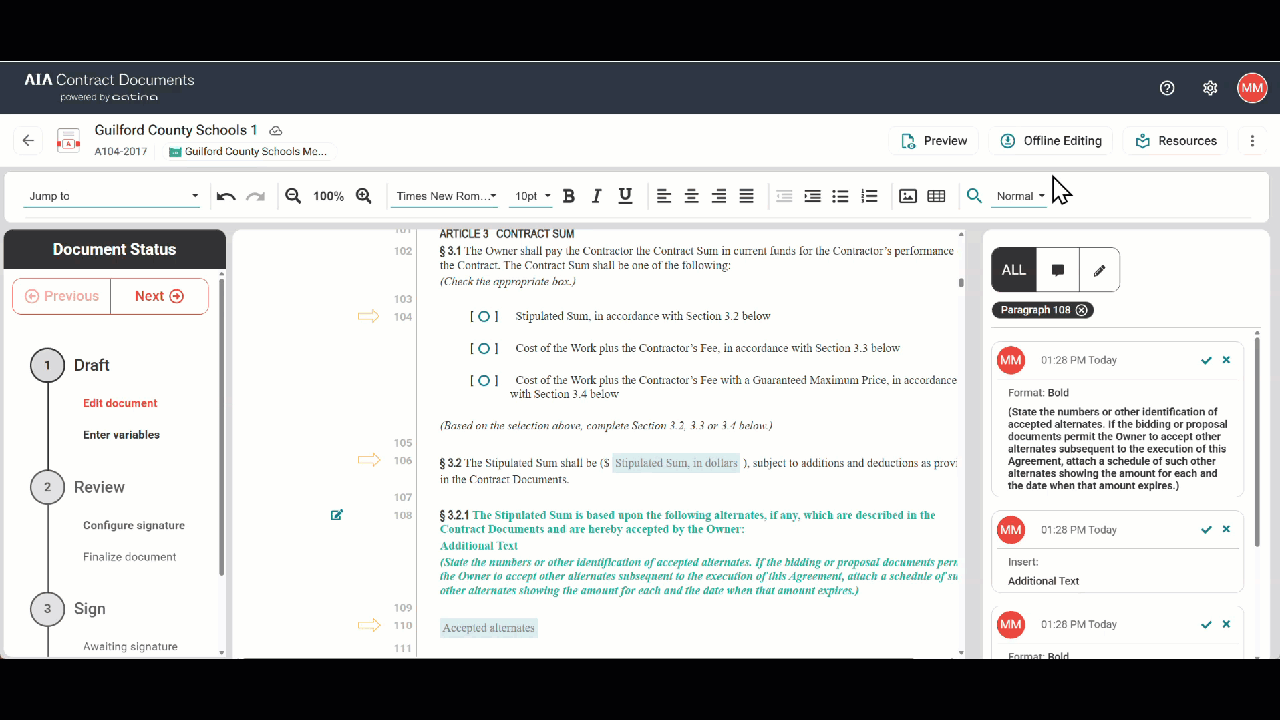The width and height of the screenshot is (1280, 720).
Task: Click the Preview button
Action: [934, 141]
